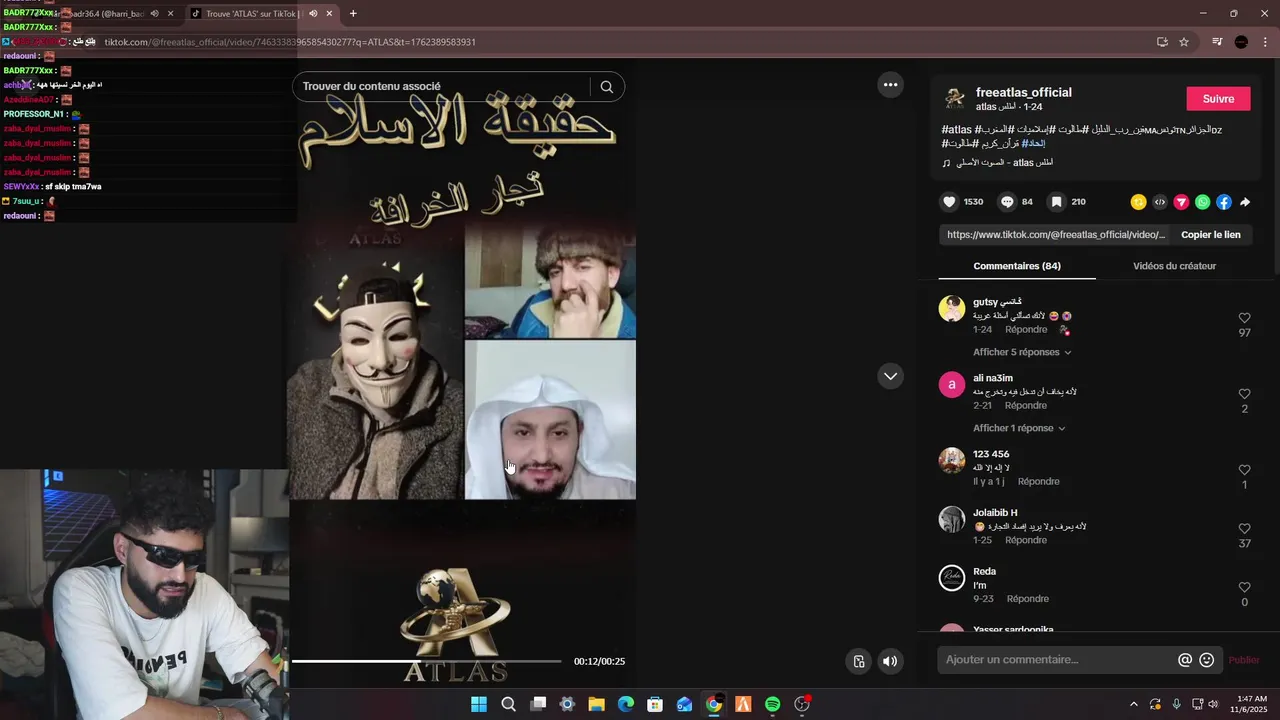
Task: Open Chrome three-dot menu
Action: click(x=1266, y=42)
